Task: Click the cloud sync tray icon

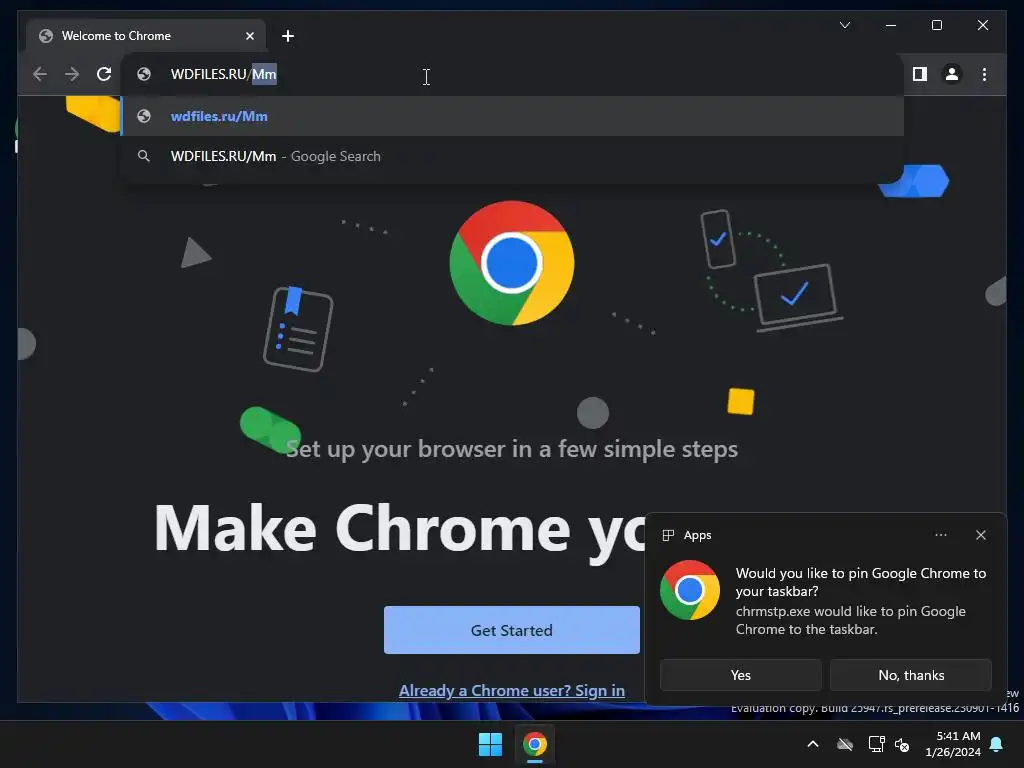Action: 845,744
